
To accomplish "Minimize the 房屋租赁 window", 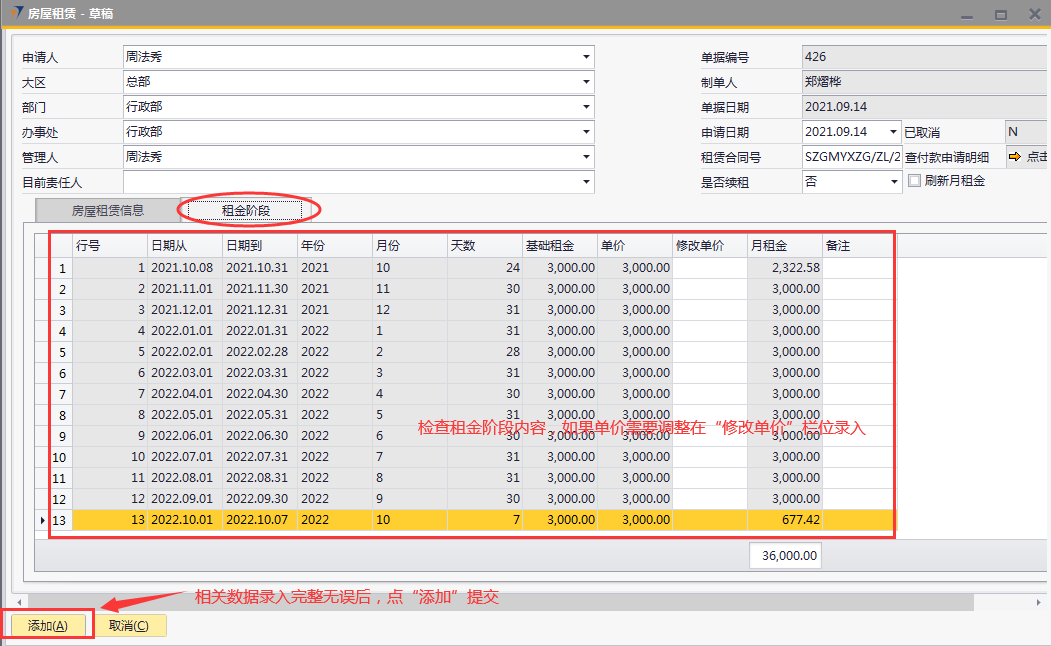I will tap(966, 14).
